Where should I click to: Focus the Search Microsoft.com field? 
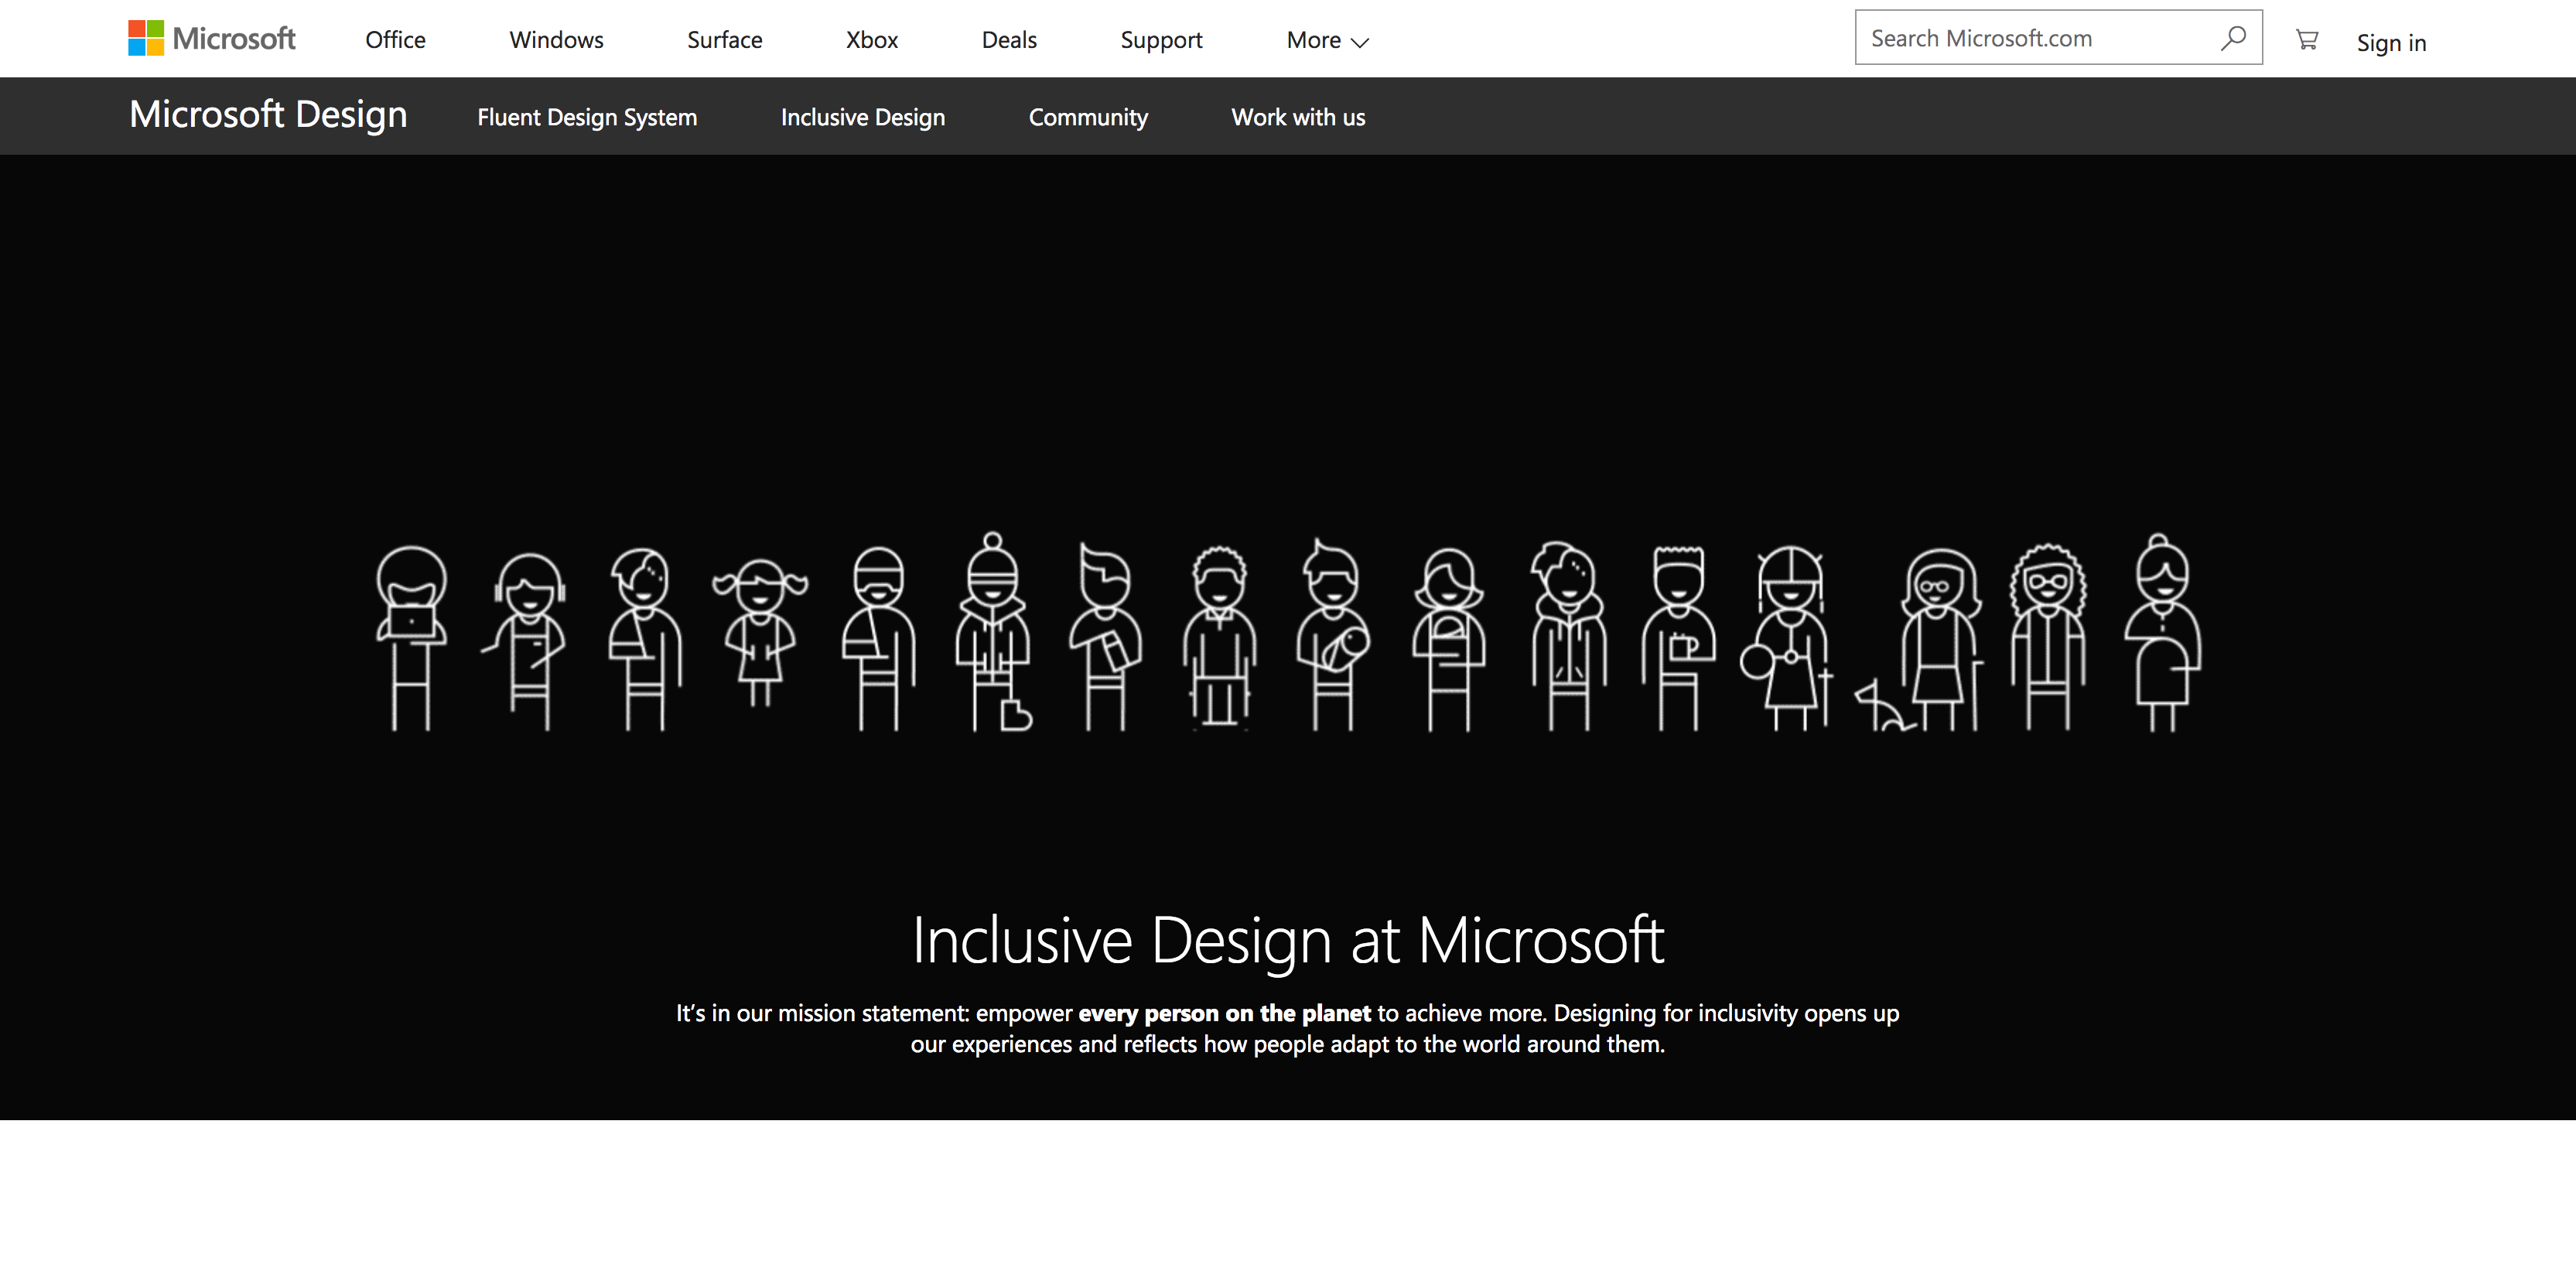2030,38
